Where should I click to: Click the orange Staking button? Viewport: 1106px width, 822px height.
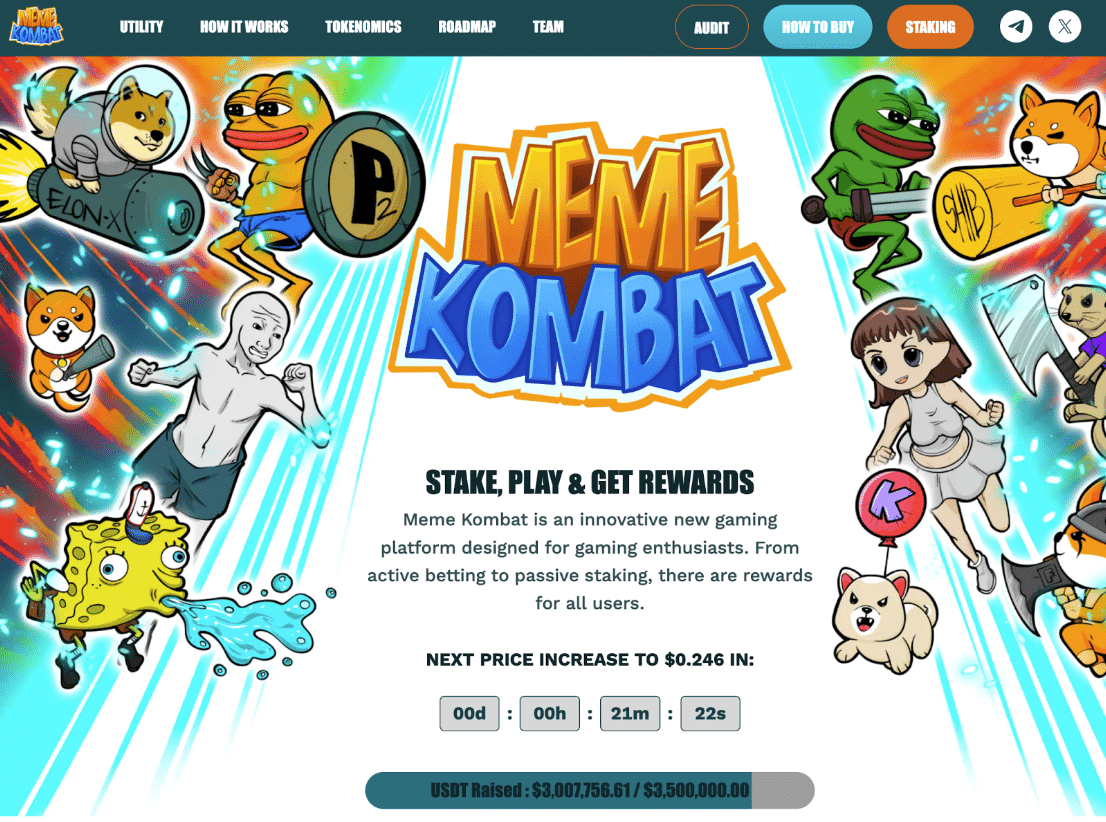930,28
